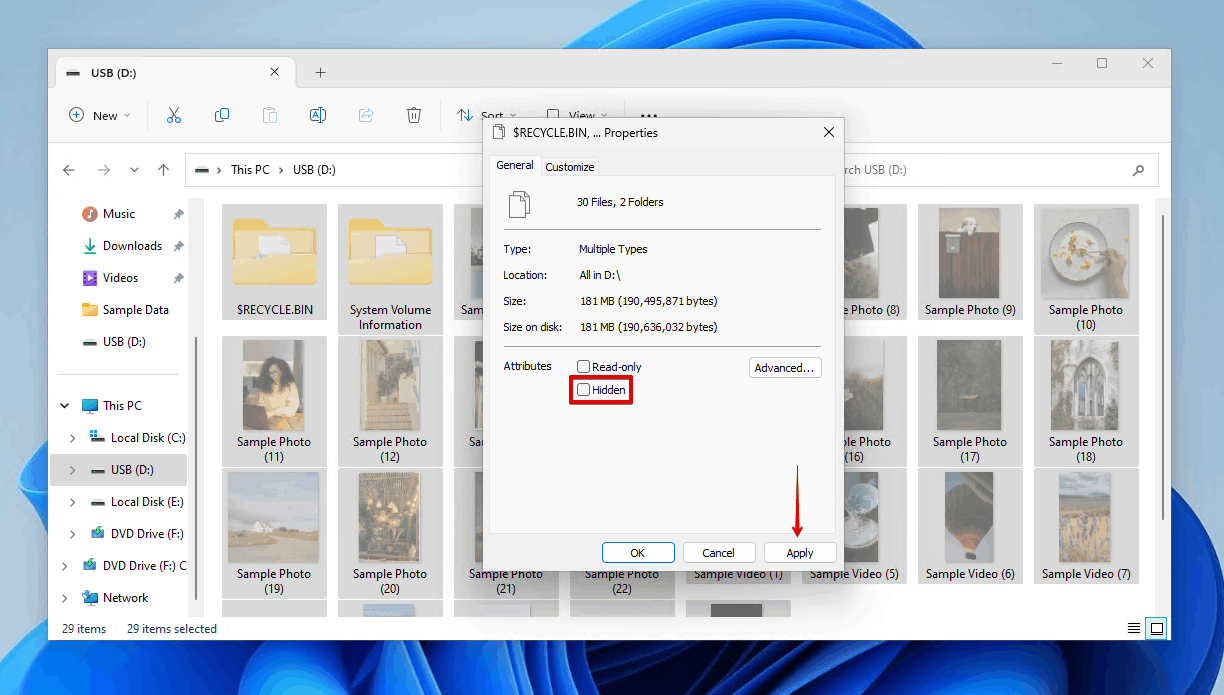Switch to details view icon in status bar
Image resolution: width=1224 pixels, height=695 pixels.
pos(1133,628)
